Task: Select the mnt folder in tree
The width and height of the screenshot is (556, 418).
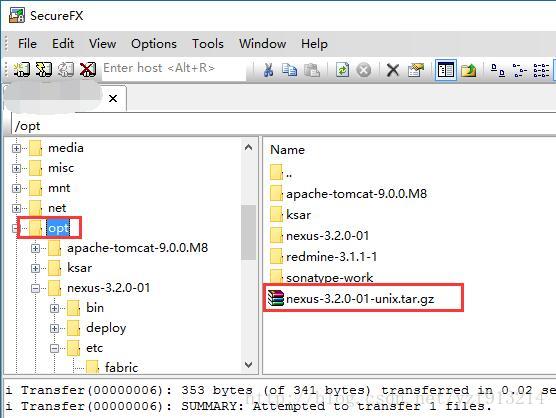Action: [59, 188]
